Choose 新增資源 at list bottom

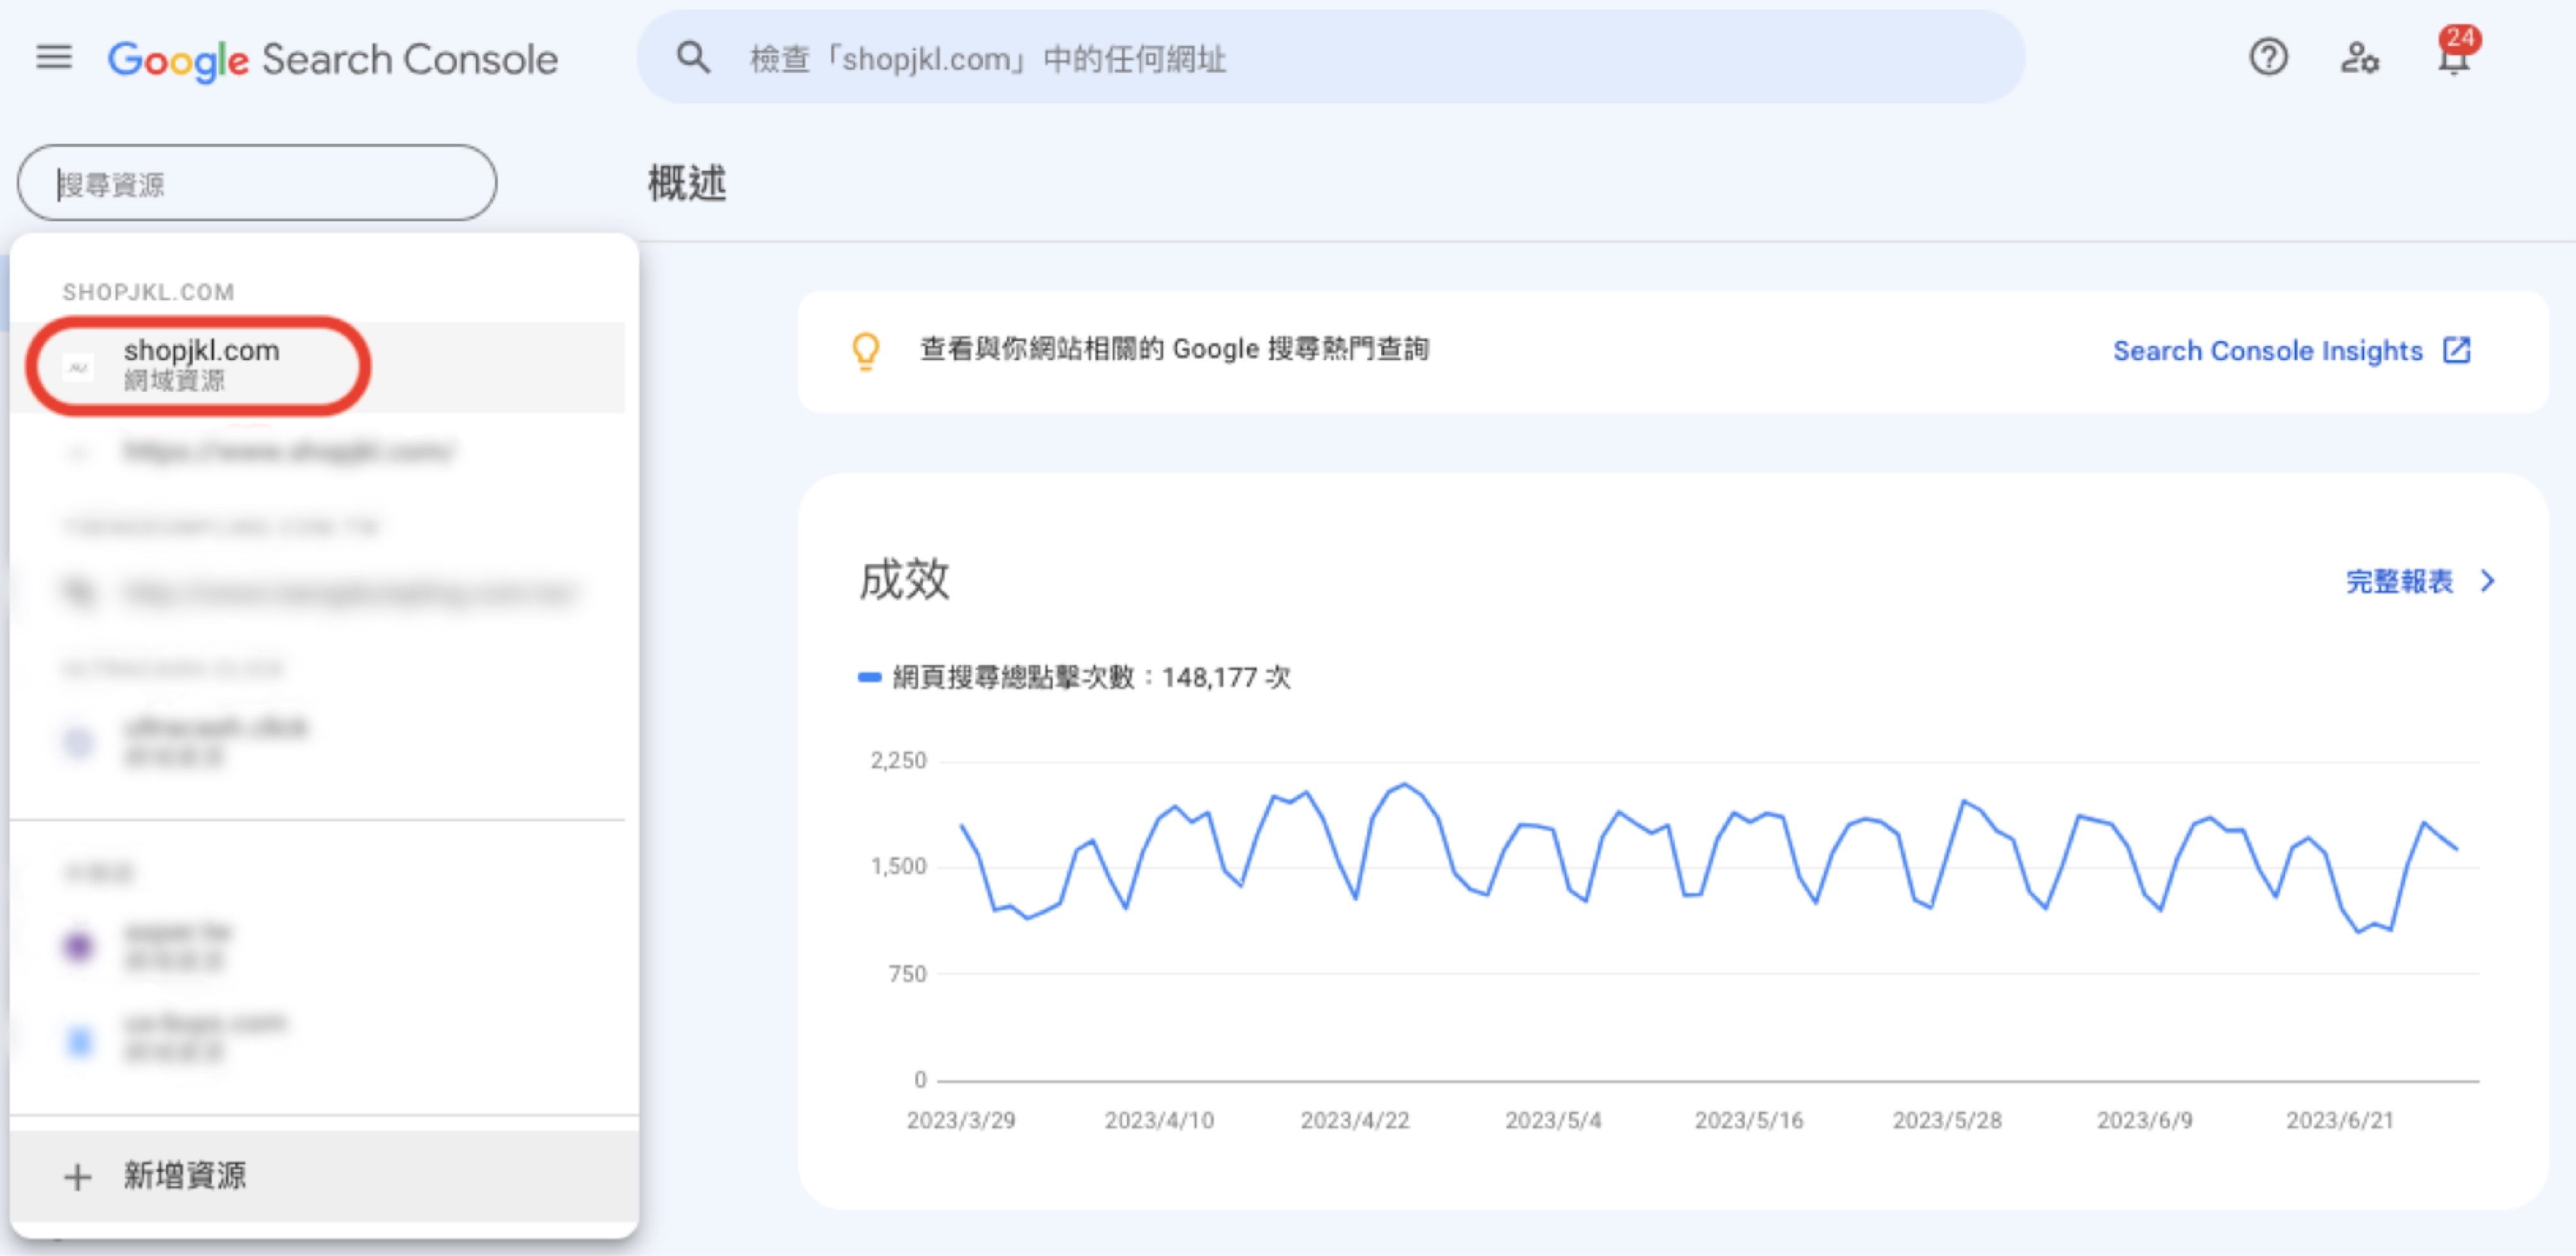(185, 1176)
